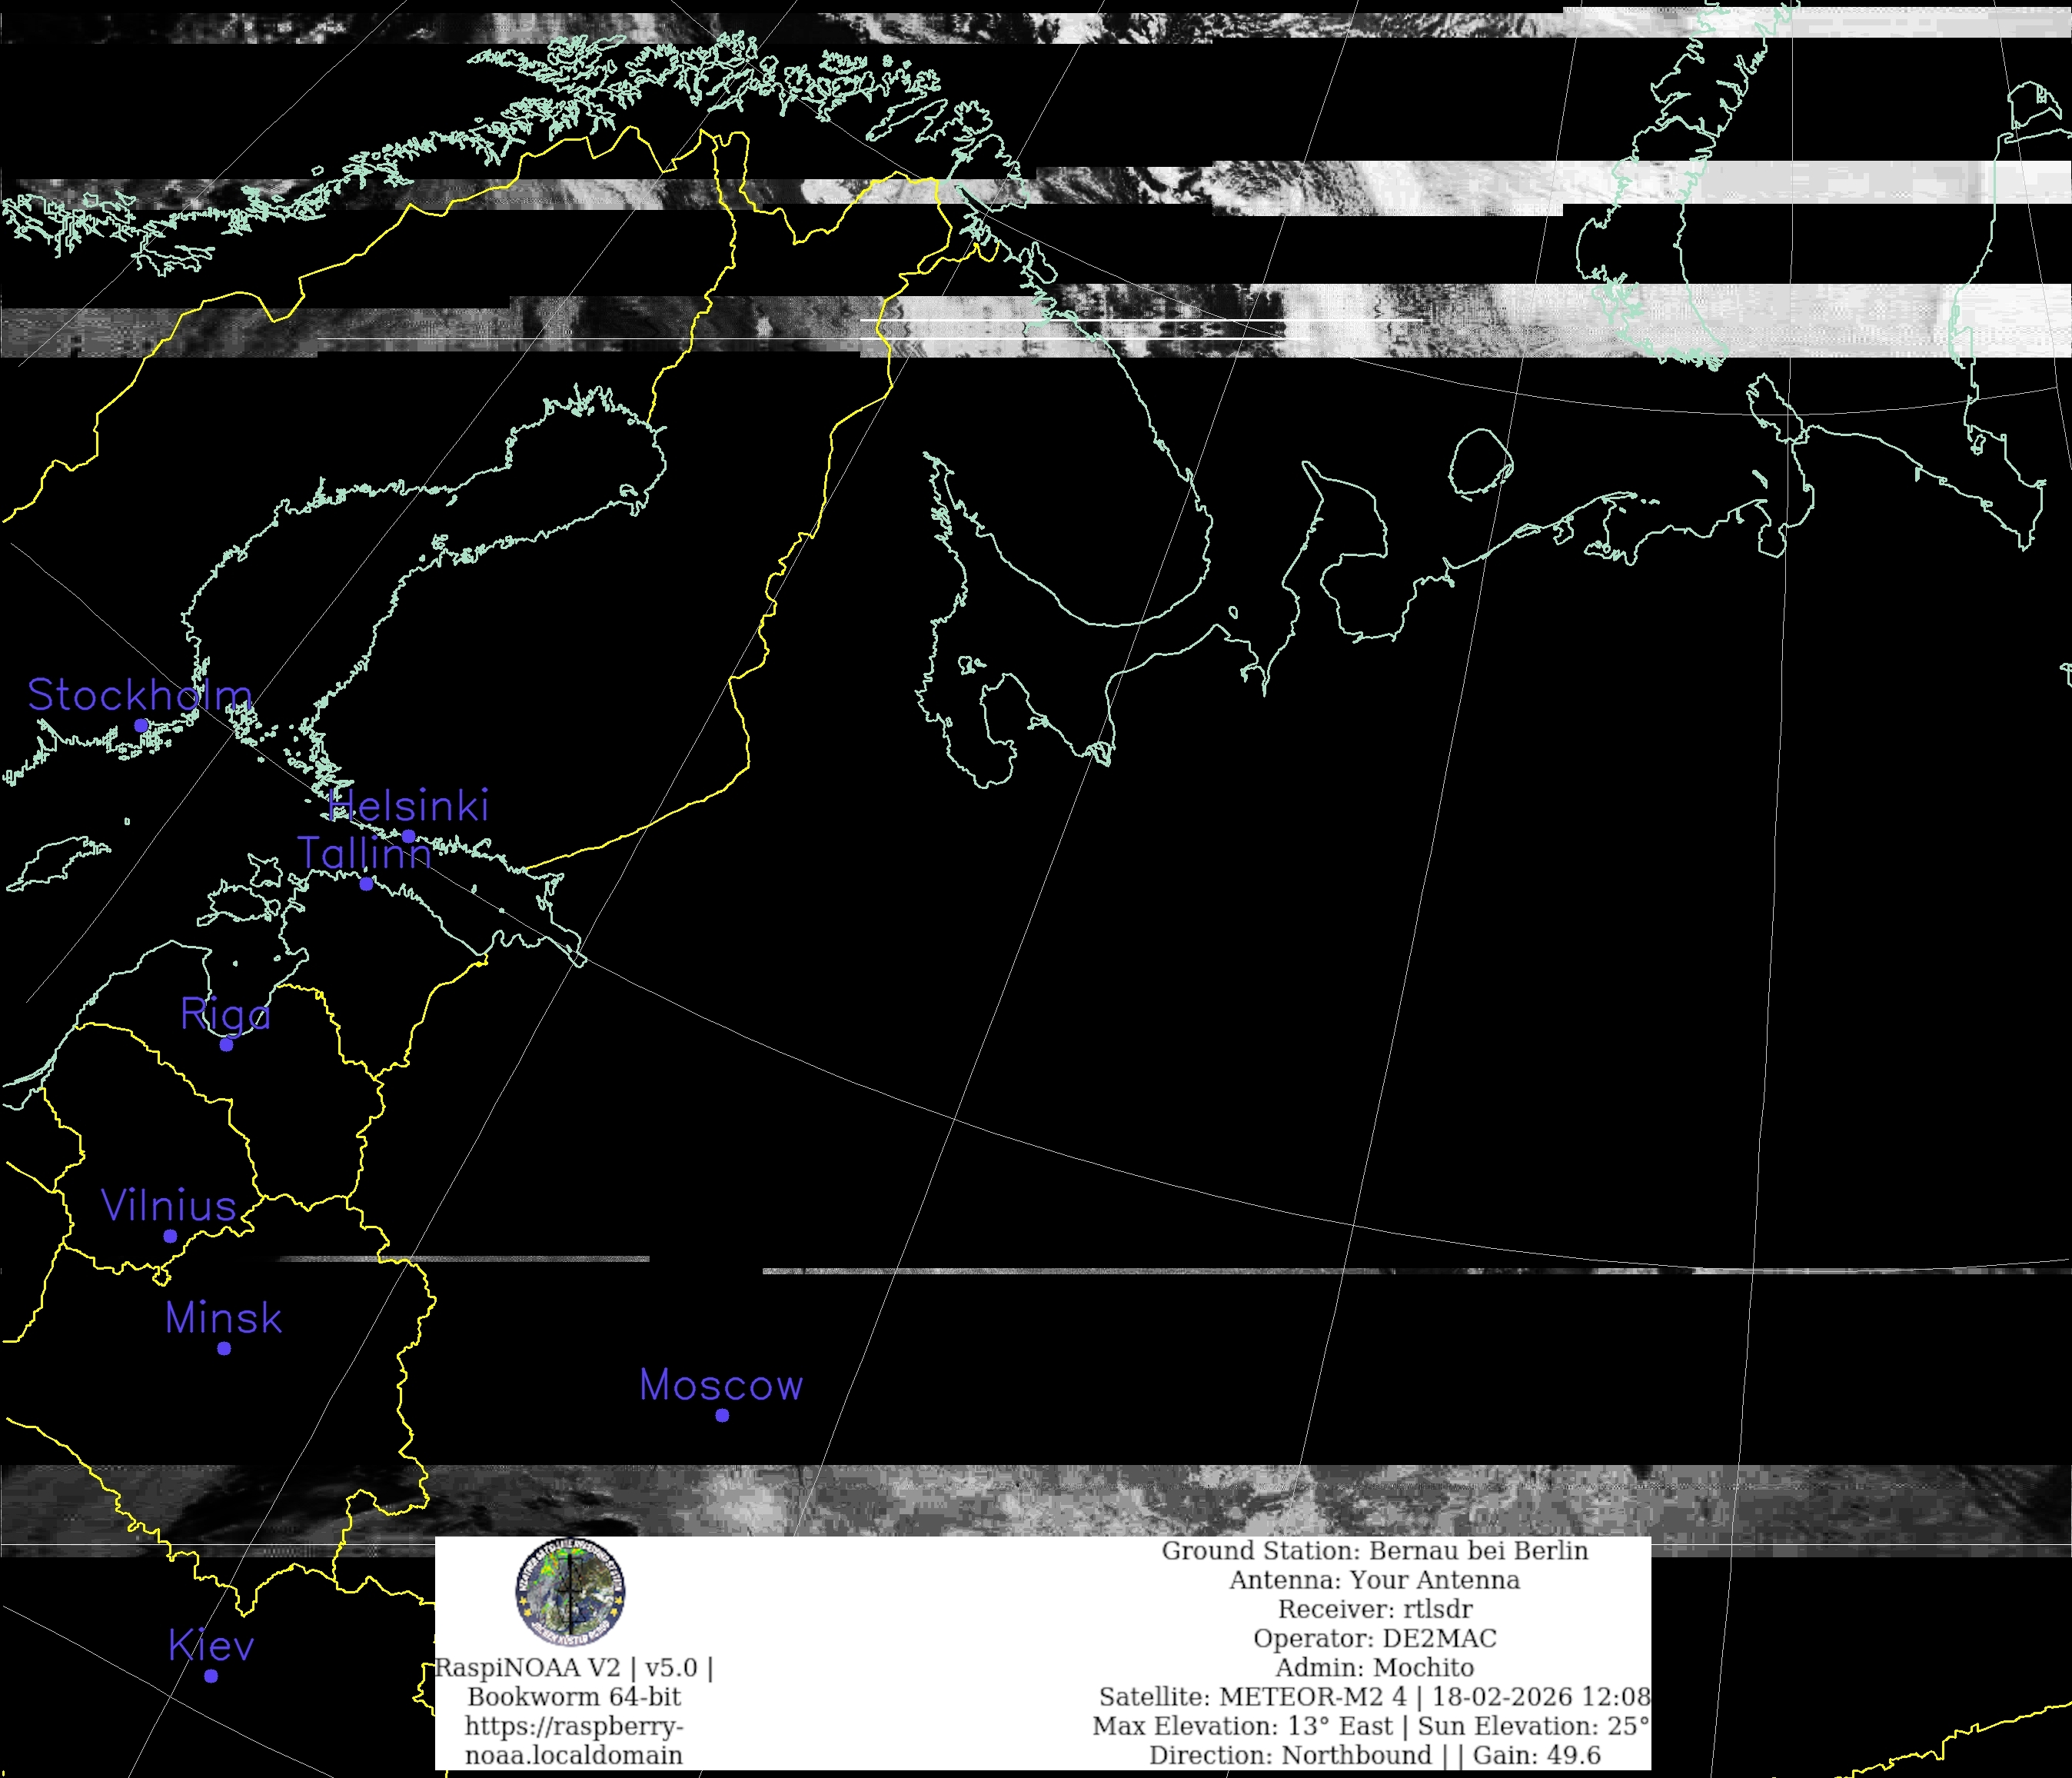This screenshot has height=1778, width=2072.
Task: Click the Kiev city marker dot
Action: [211, 1676]
